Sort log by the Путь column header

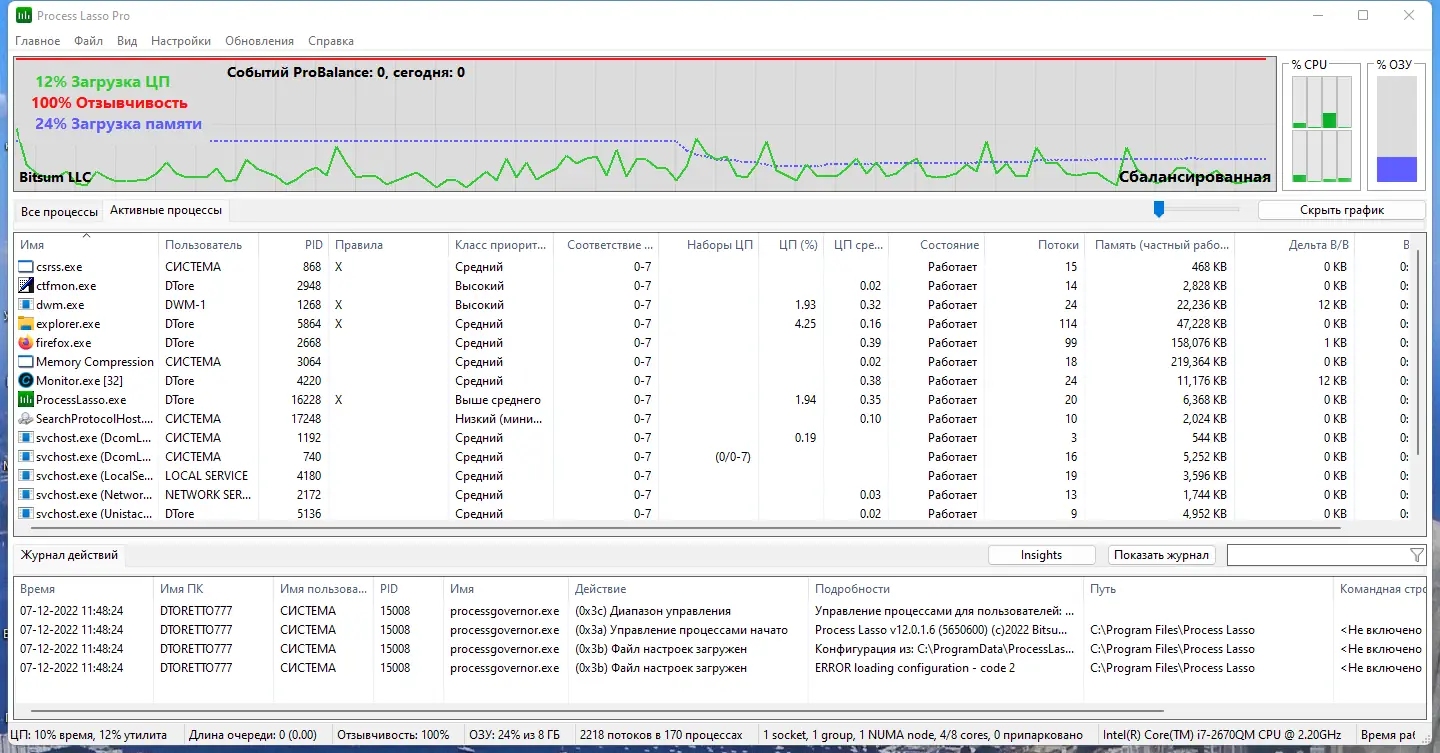coord(1208,589)
